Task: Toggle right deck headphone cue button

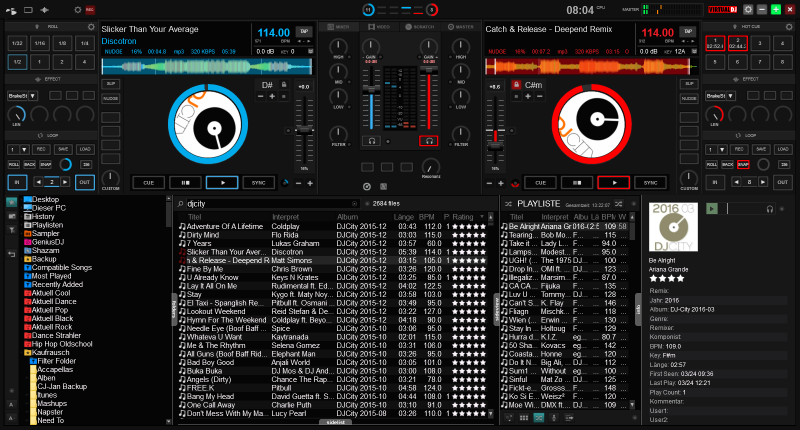Action: 429,141
